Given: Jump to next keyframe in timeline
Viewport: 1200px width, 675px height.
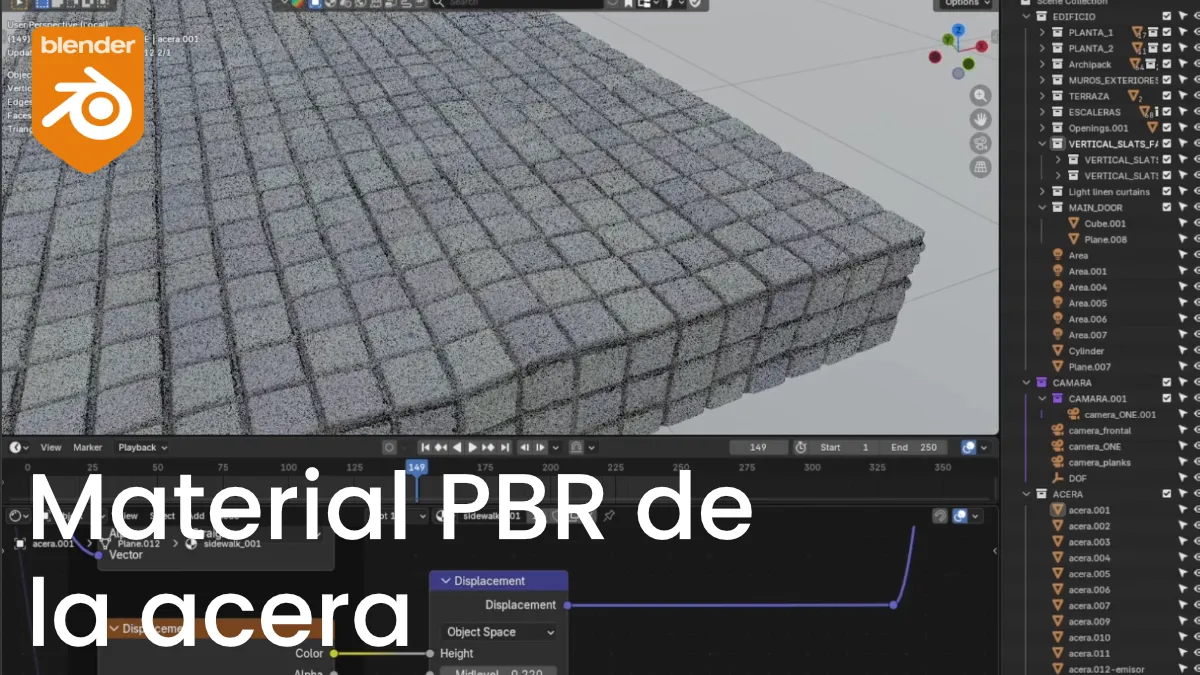Looking at the screenshot, I should [489, 447].
